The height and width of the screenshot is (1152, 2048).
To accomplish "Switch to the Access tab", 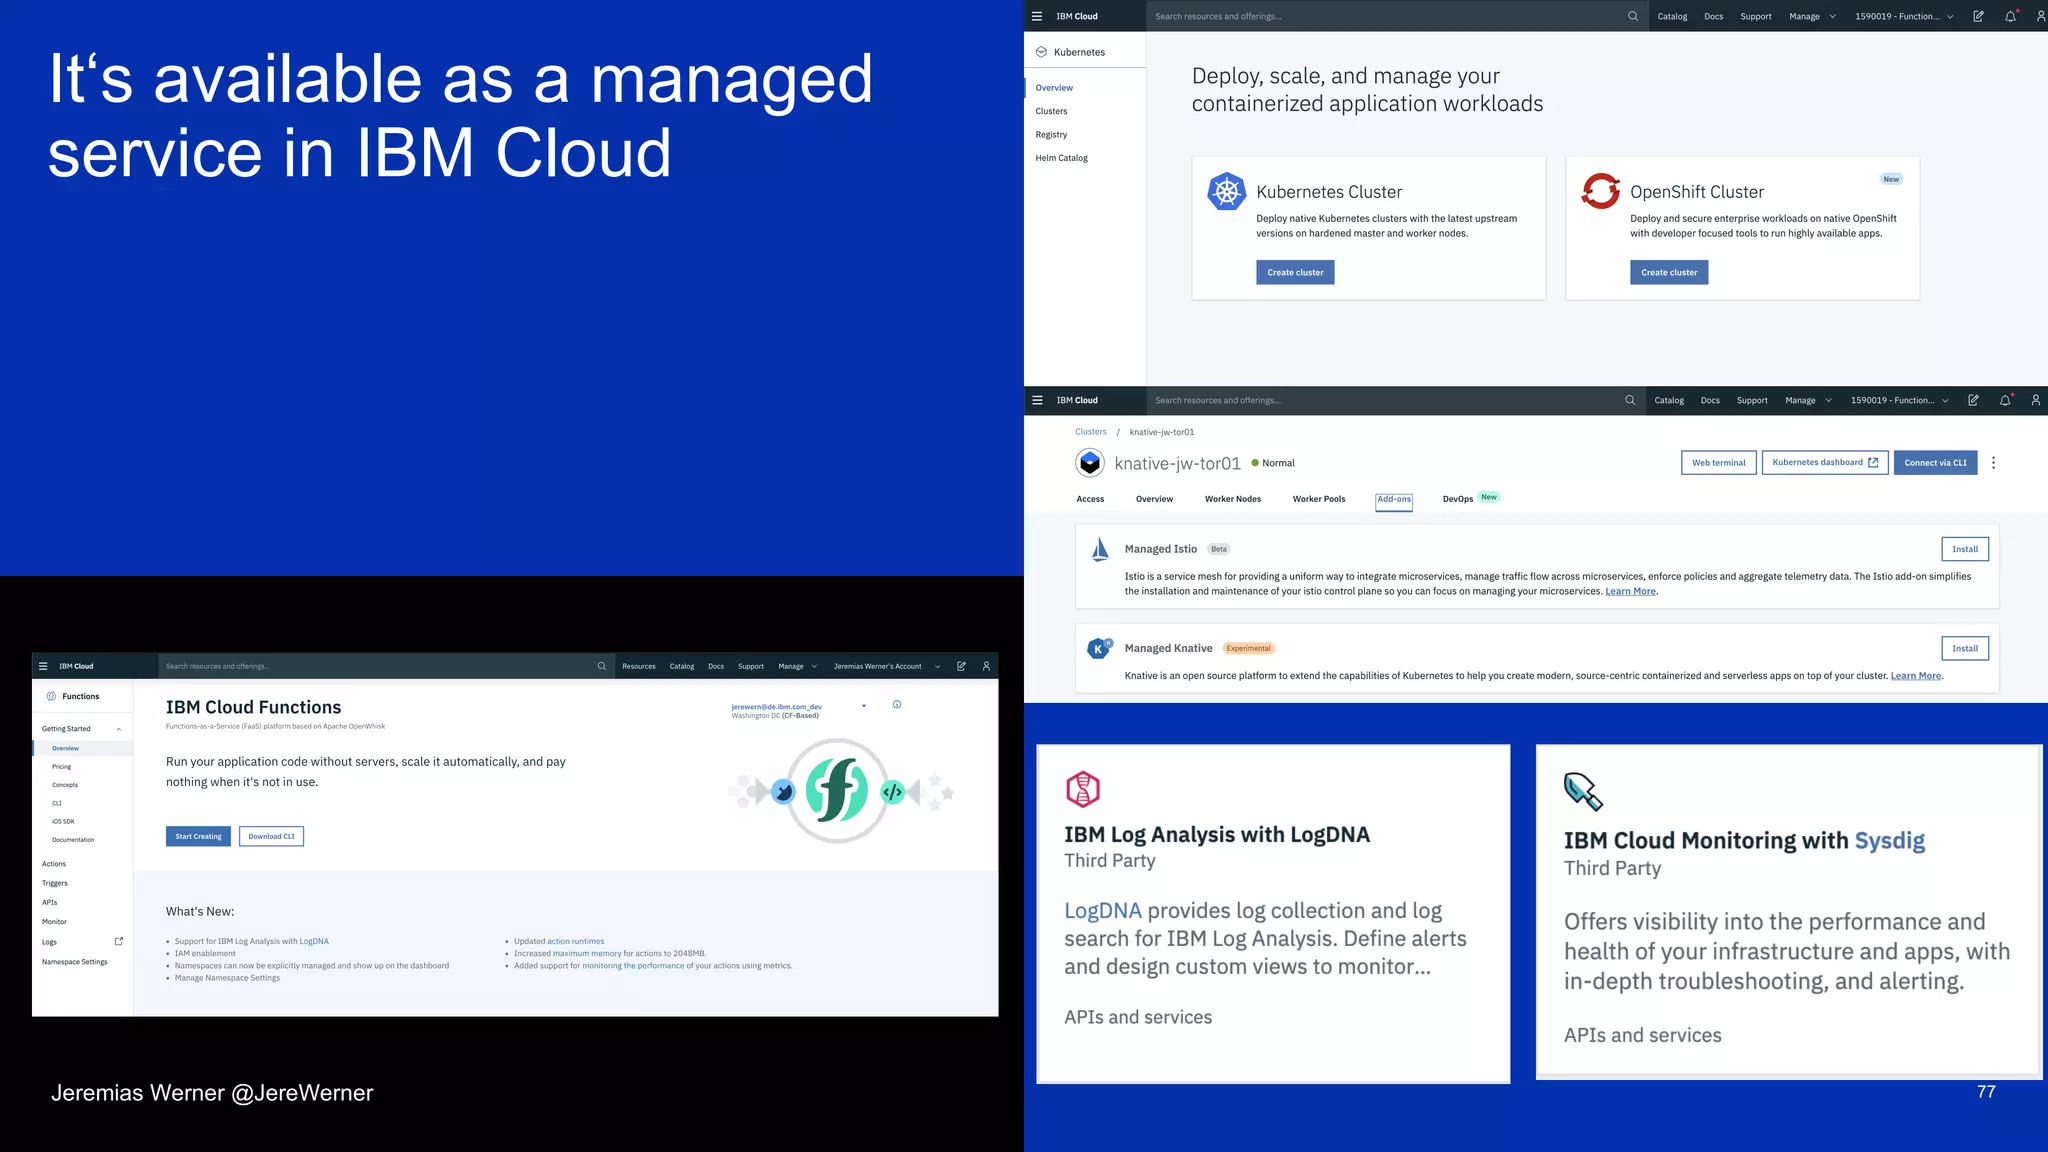I will click(x=1090, y=499).
